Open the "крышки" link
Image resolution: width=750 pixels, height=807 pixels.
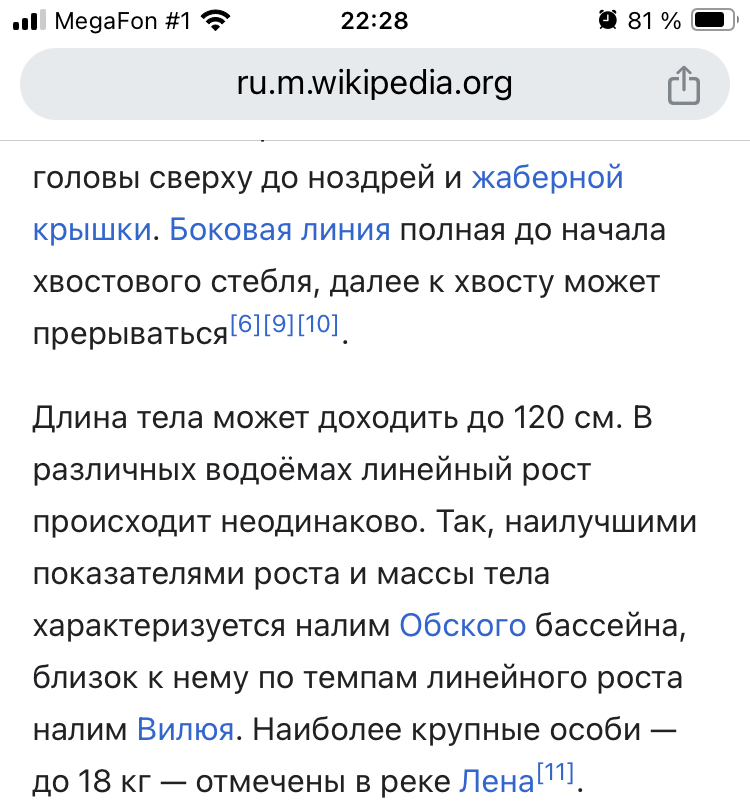point(92,230)
